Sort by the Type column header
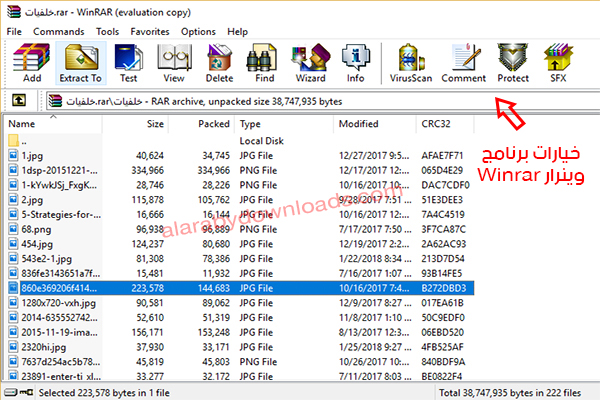The width and height of the screenshot is (600, 400). tap(284, 124)
